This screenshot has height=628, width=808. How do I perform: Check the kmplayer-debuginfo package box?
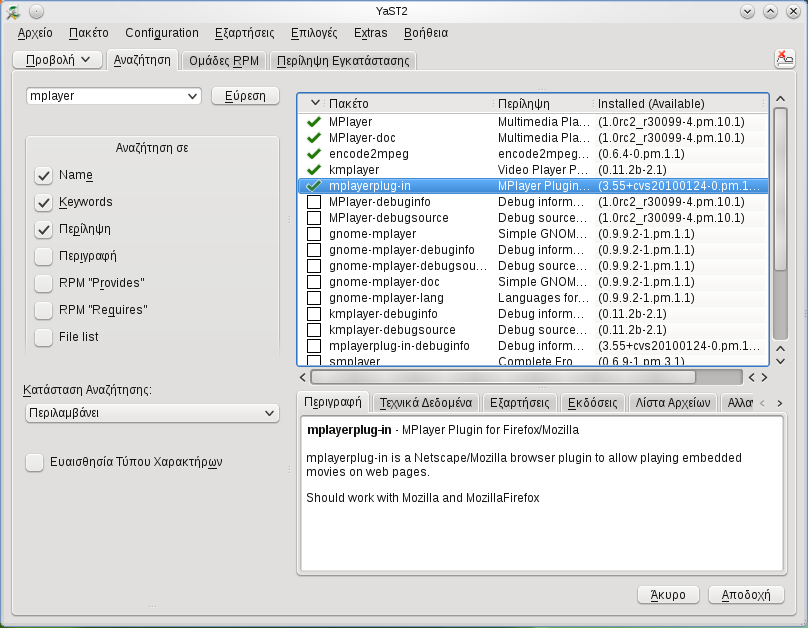click(314, 314)
